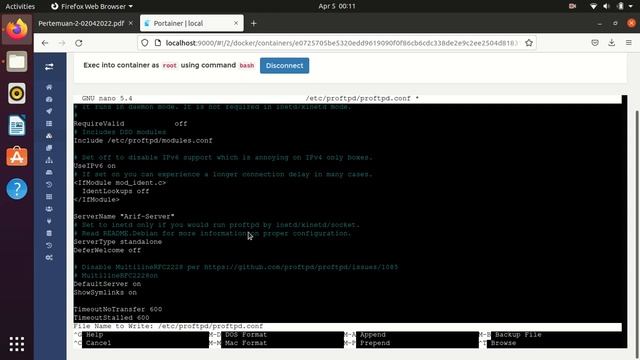Image resolution: width=640 pixels, height=360 pixels.
Task: Open Registries database icon in sidebar
Action: click(x=49, y=233)
